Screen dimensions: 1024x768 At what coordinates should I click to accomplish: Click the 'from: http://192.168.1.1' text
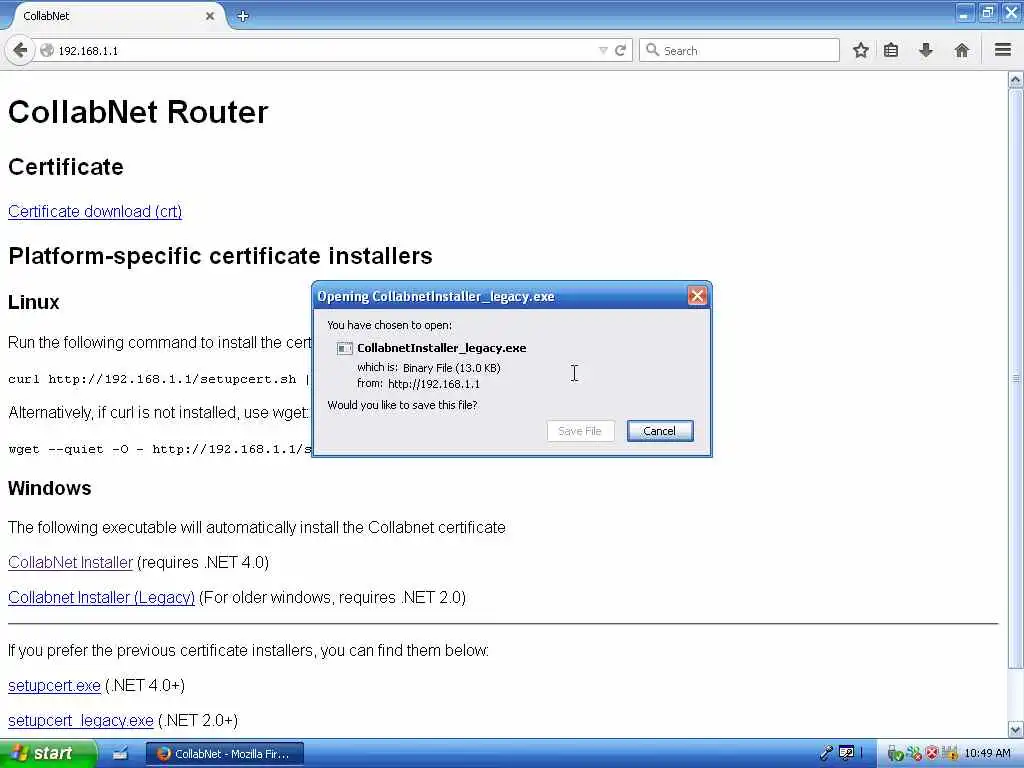point(419,384)
